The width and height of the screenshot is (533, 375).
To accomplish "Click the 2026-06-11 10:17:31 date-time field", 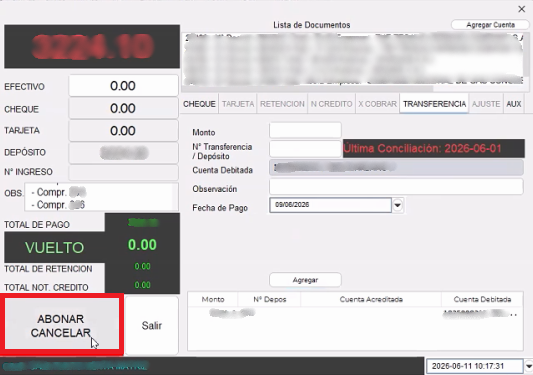I will pyautogui.click(x=475, y=366).
